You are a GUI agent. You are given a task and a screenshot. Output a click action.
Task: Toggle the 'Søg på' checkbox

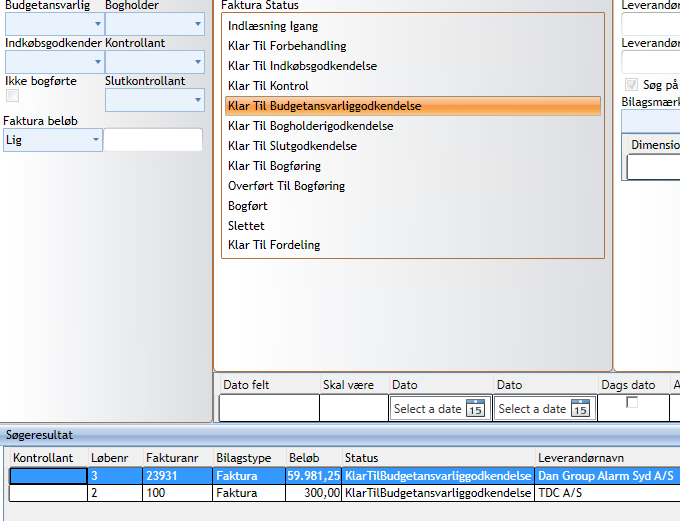point(631,84)
